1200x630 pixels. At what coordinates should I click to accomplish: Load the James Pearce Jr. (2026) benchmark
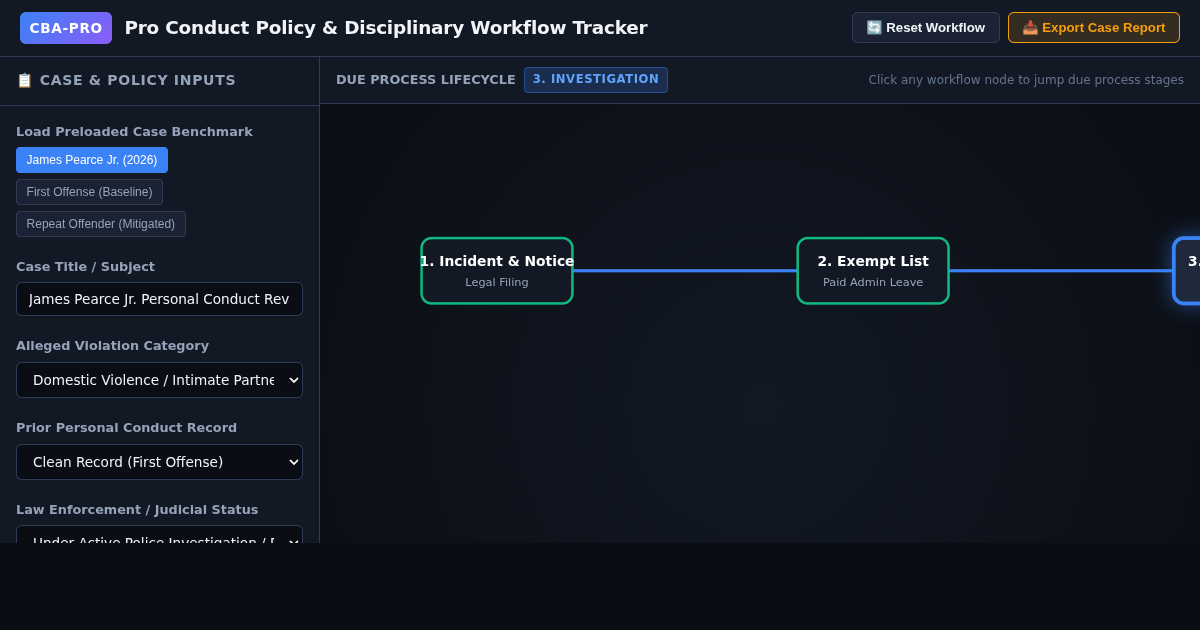pyautogui.click(x=92, y=160)
